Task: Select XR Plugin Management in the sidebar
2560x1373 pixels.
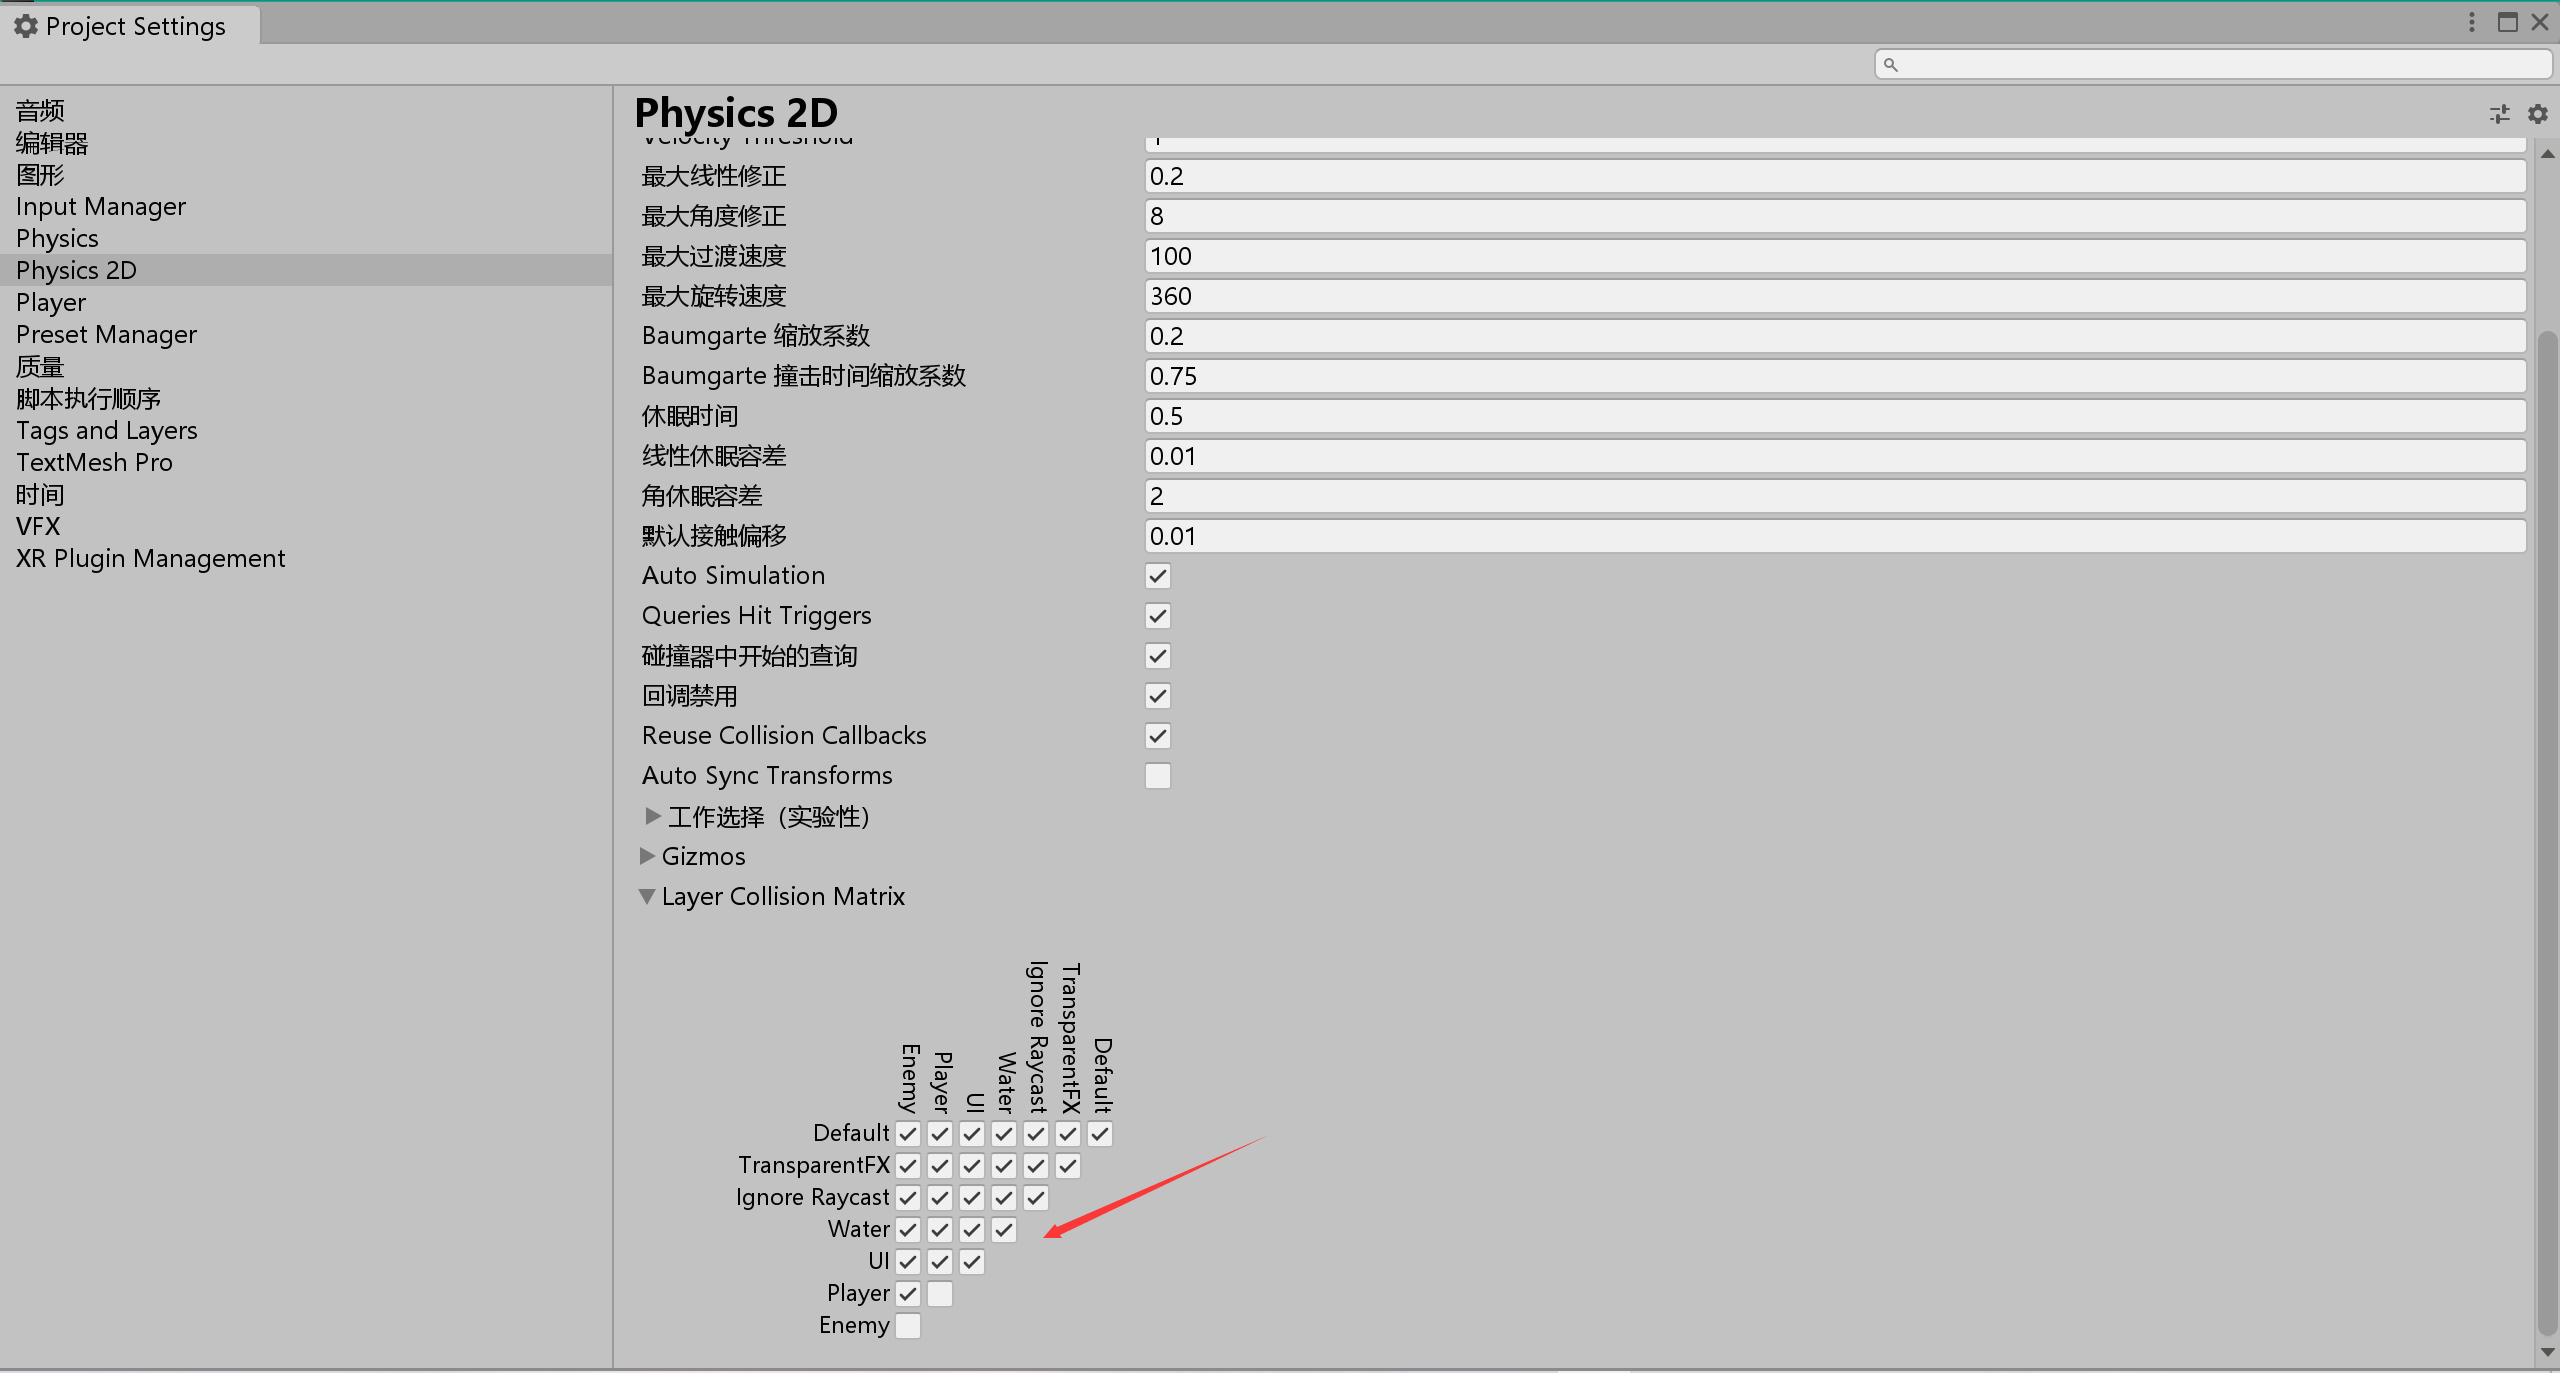Action: point(150,558)
